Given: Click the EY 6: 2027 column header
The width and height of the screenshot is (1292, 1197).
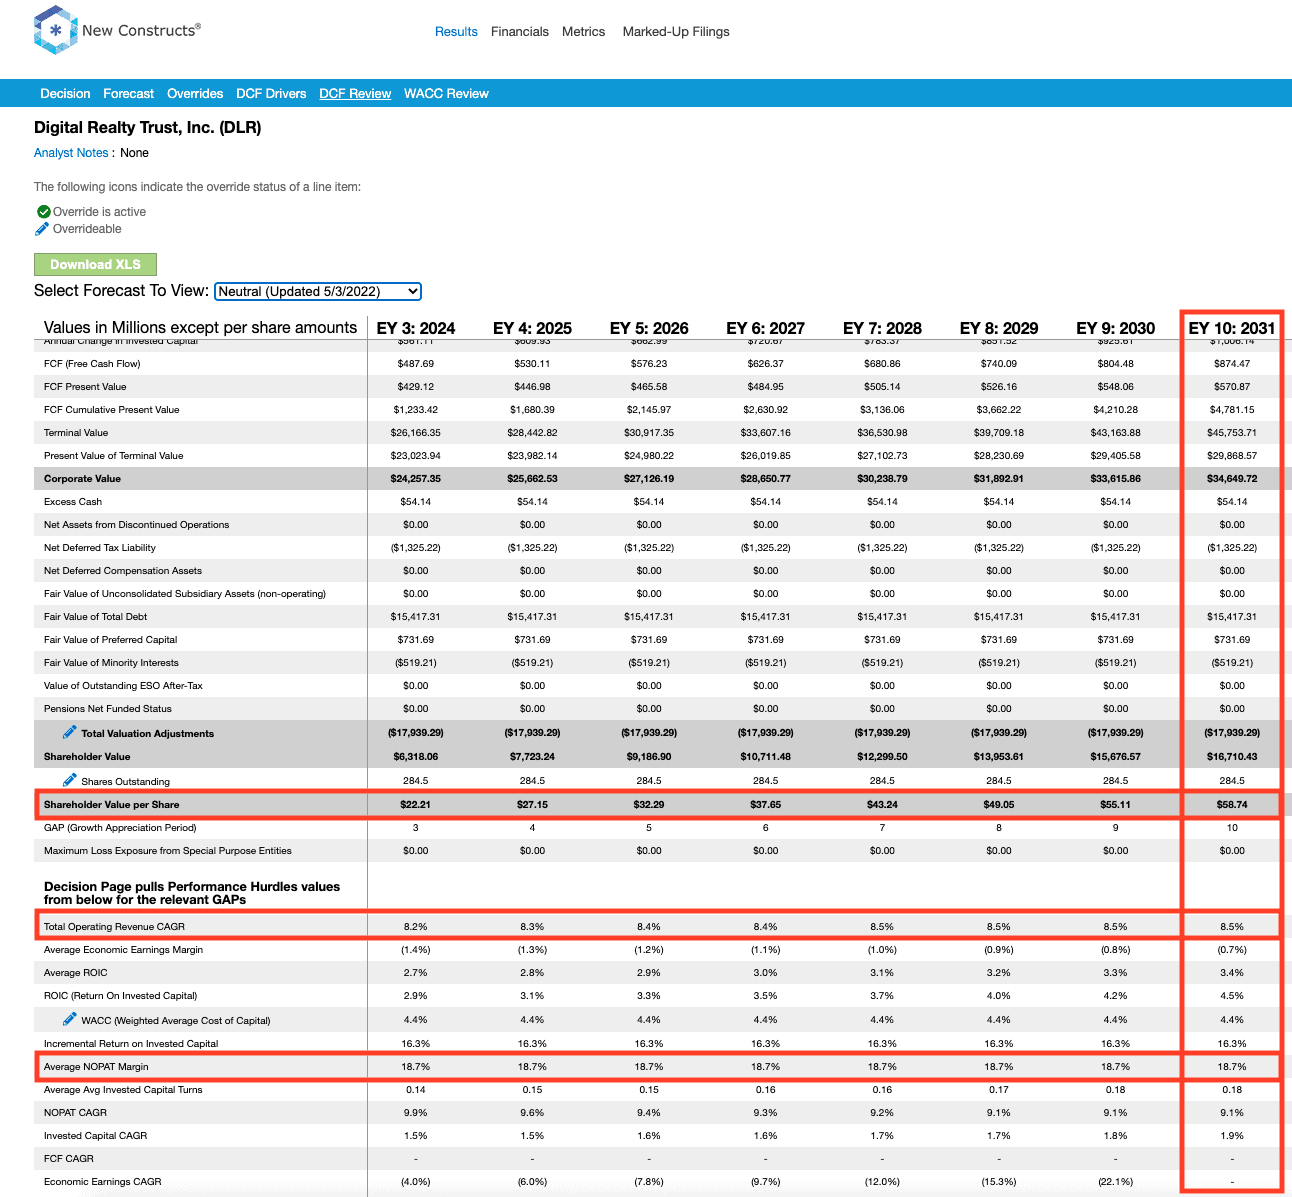Looking at the screenshot, I should [766, 328].
